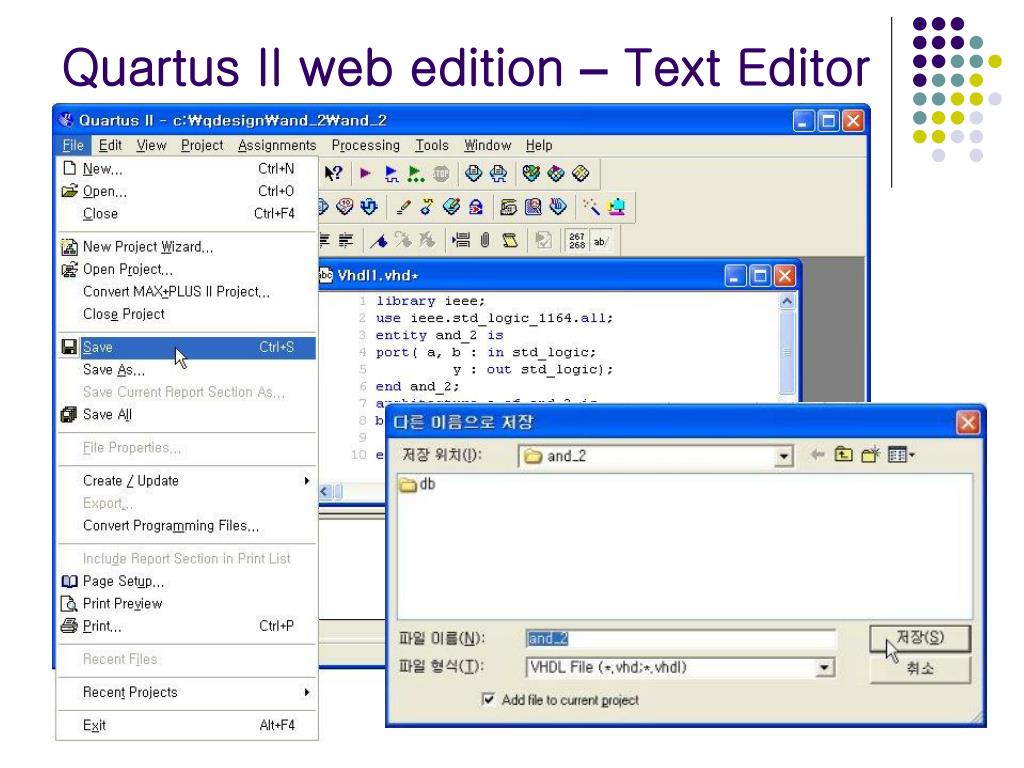Click the blue Start Analysis & Synthesis icon
Image resolution: width=1024 pixels, height=768 pixels.
pos(391,174)
